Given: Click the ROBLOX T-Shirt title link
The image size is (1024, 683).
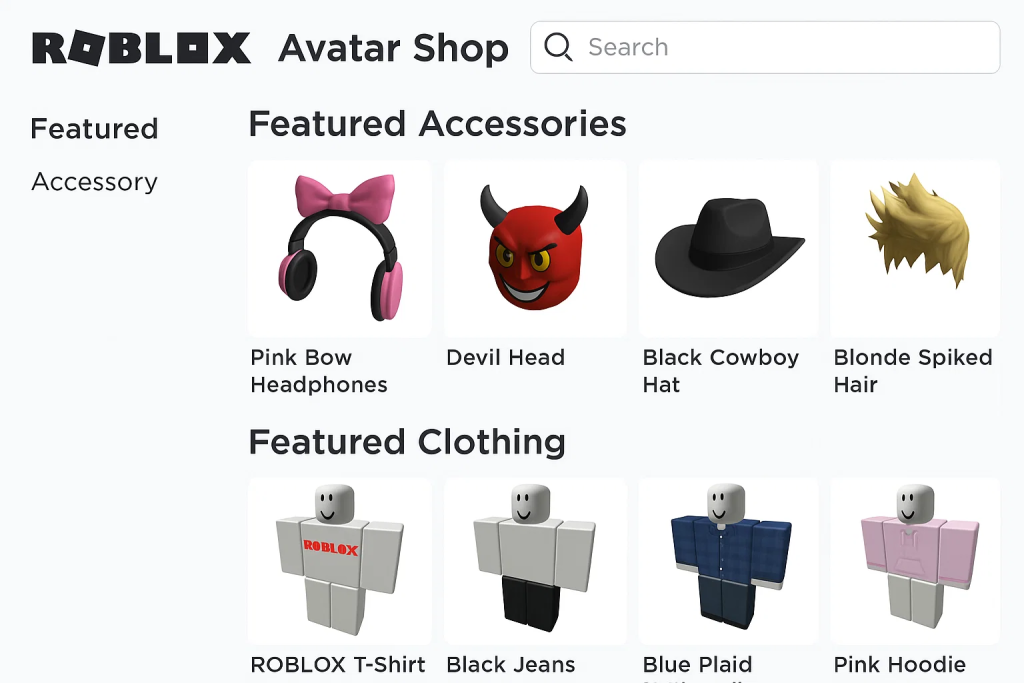Looking at the screenshot, I should tap(338, 665).
